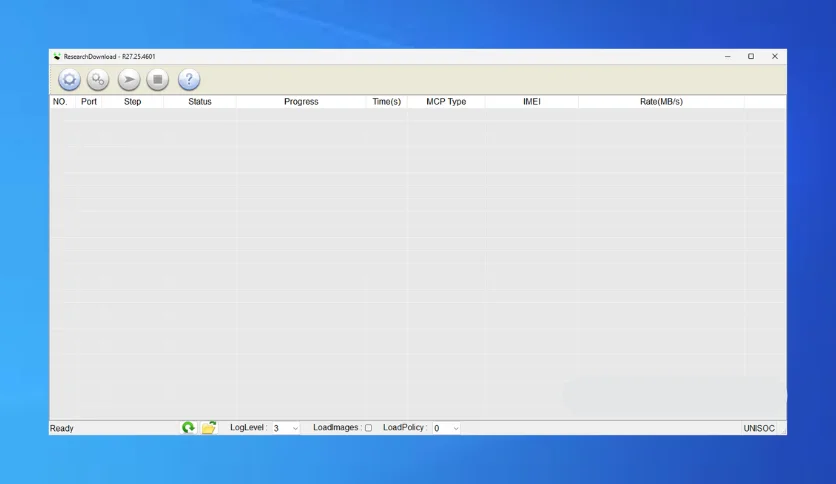Maximize the ResearchDownload window

click(x=751, y=57)
